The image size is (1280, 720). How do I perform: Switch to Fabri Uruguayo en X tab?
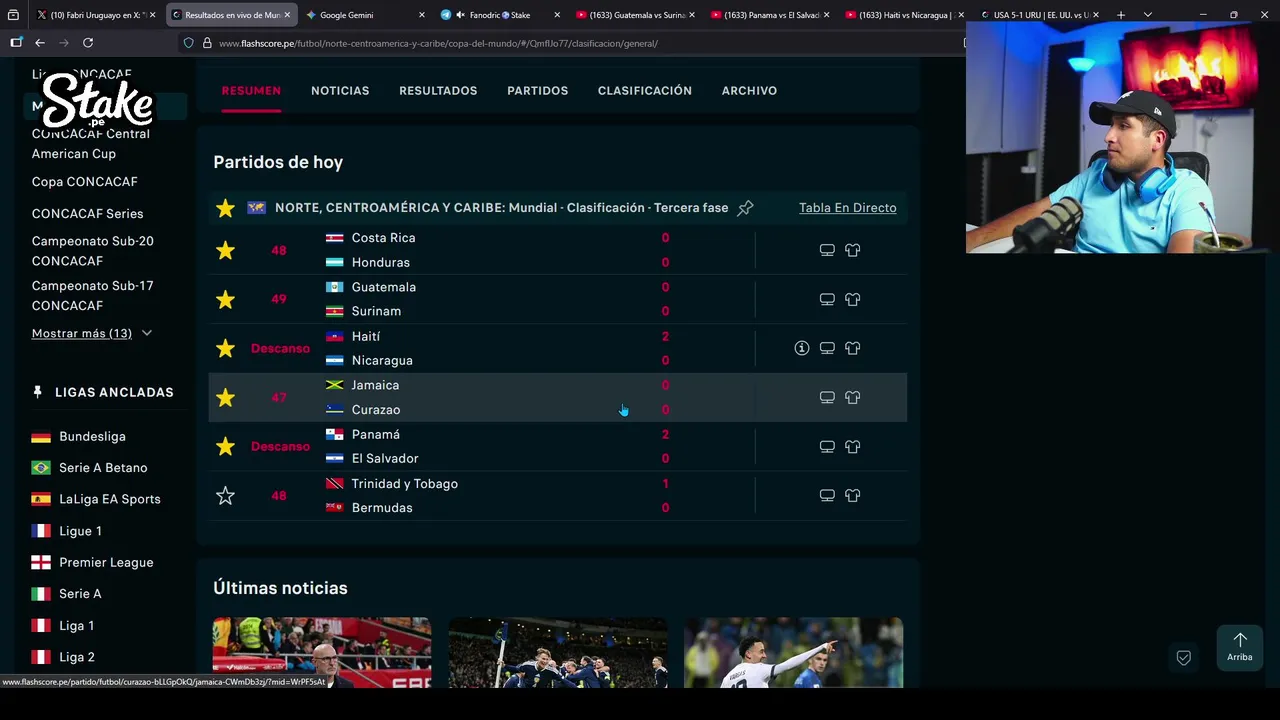[95, 15]
